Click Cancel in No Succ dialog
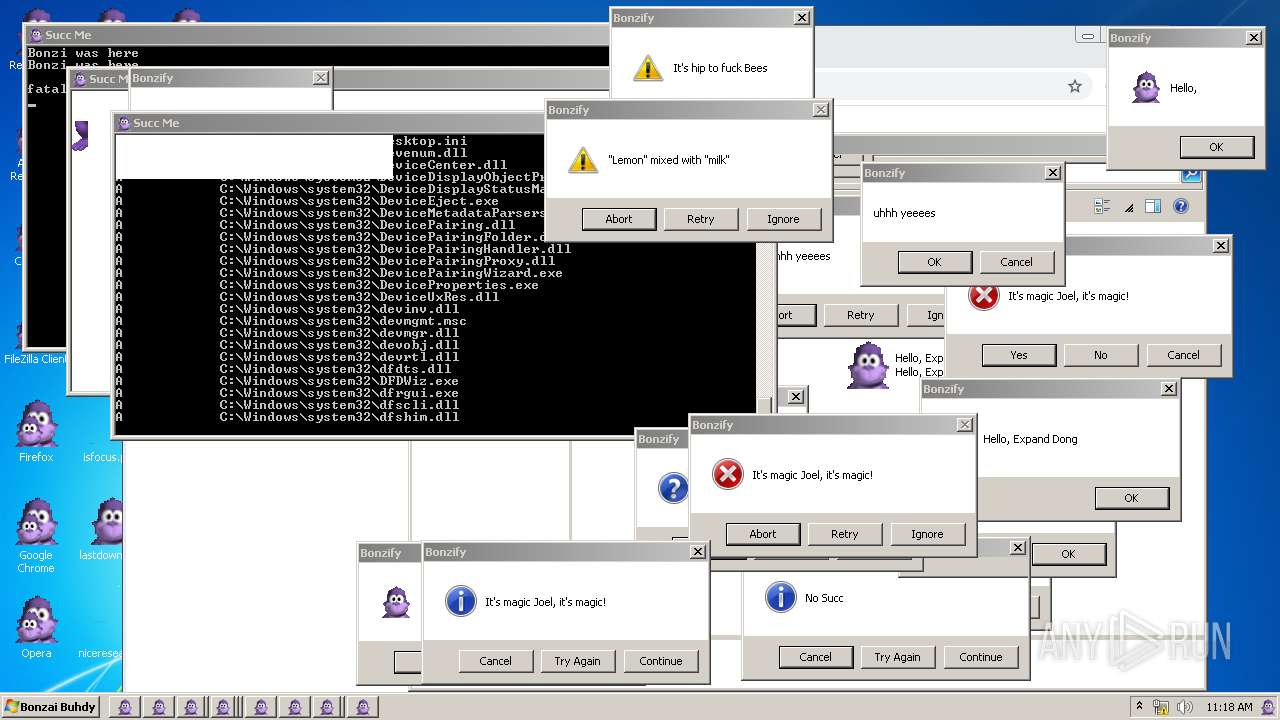The height and width of the screenshot is (720, 1280). [815, 657]
